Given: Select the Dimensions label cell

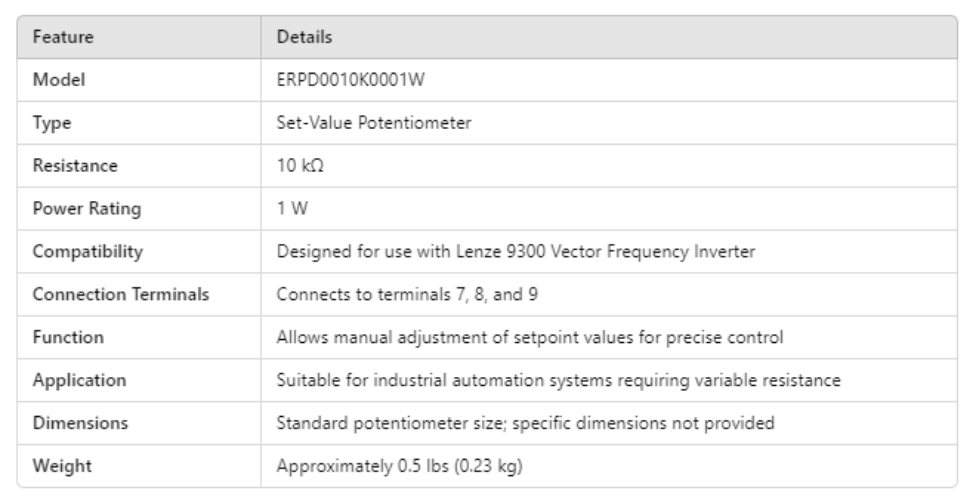Looking at the screenshot, I should [x=80, y=423].
